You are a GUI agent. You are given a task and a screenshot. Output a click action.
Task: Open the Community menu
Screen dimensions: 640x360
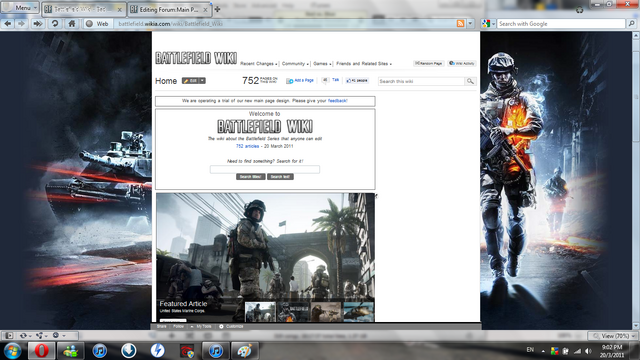coord(295,64)
